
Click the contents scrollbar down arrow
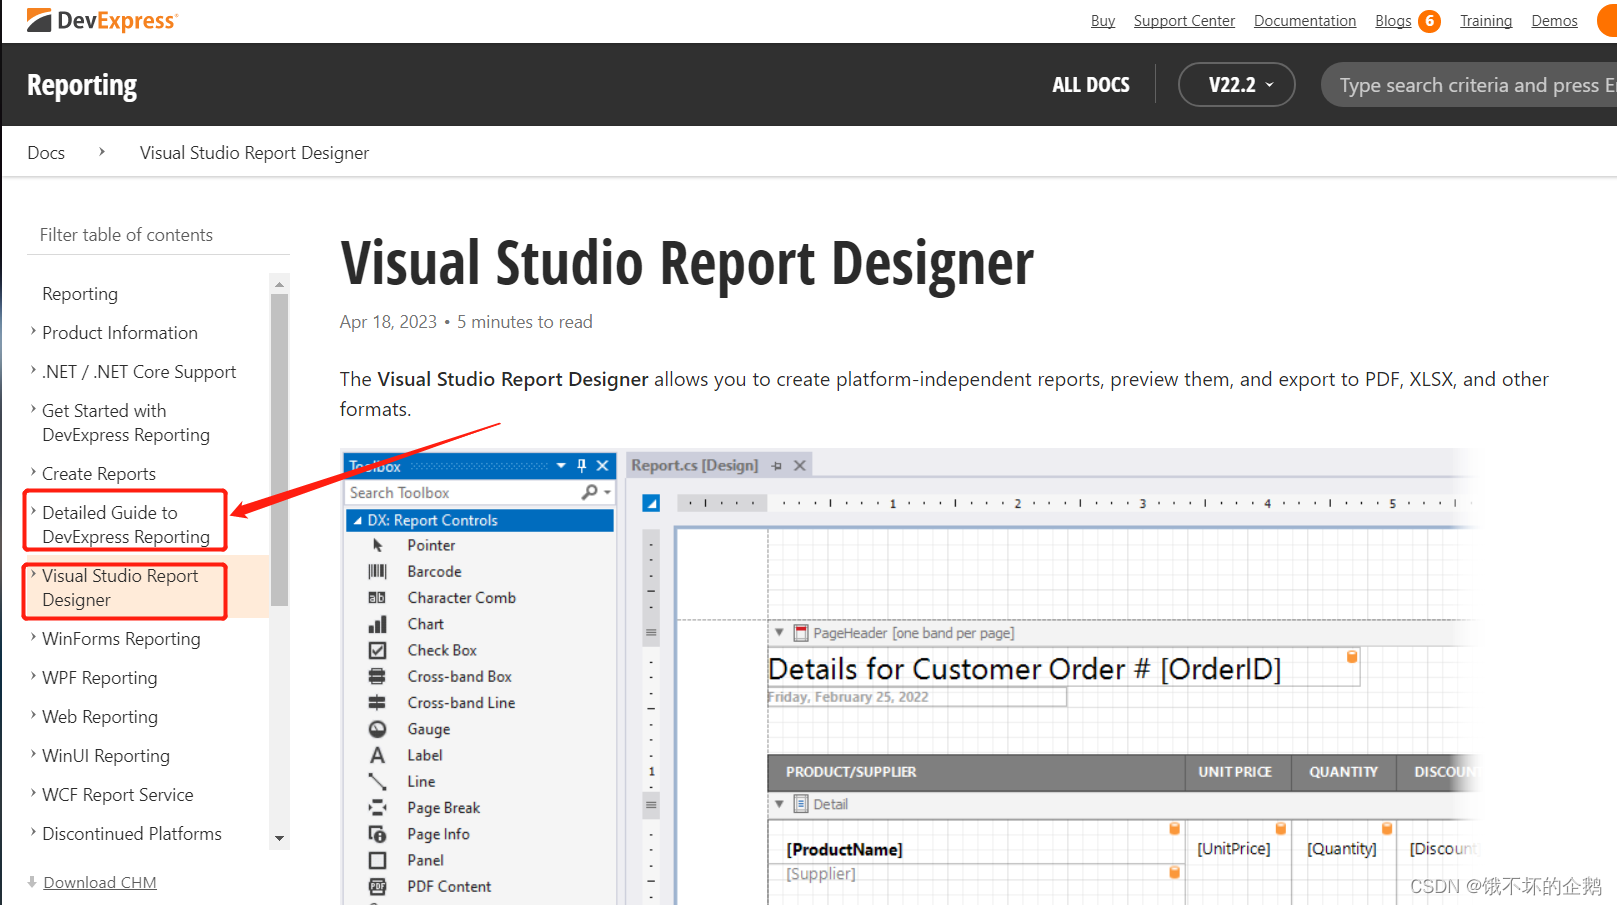279,838
